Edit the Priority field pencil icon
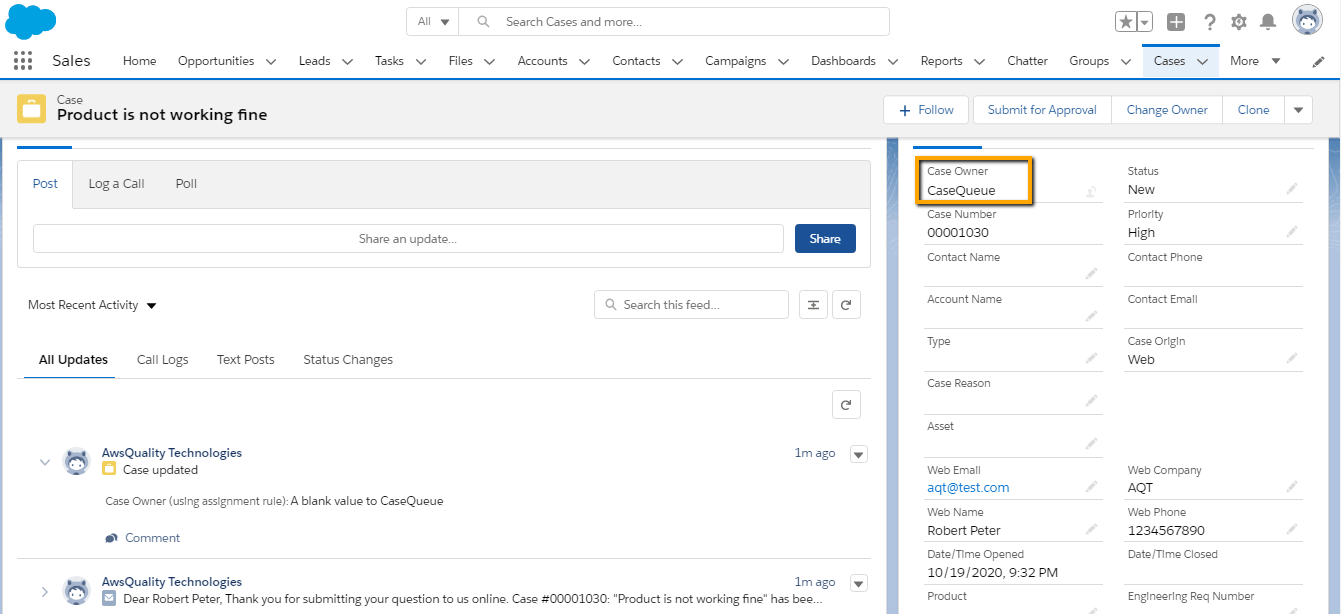The height and width of the screenshot is (614, 1341). point(1292,232)
